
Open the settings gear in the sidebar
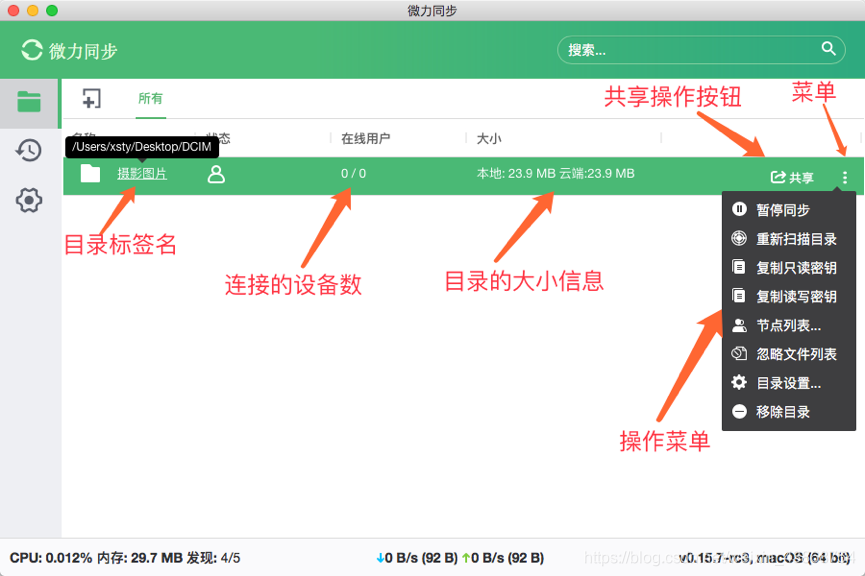click(29, 200)
